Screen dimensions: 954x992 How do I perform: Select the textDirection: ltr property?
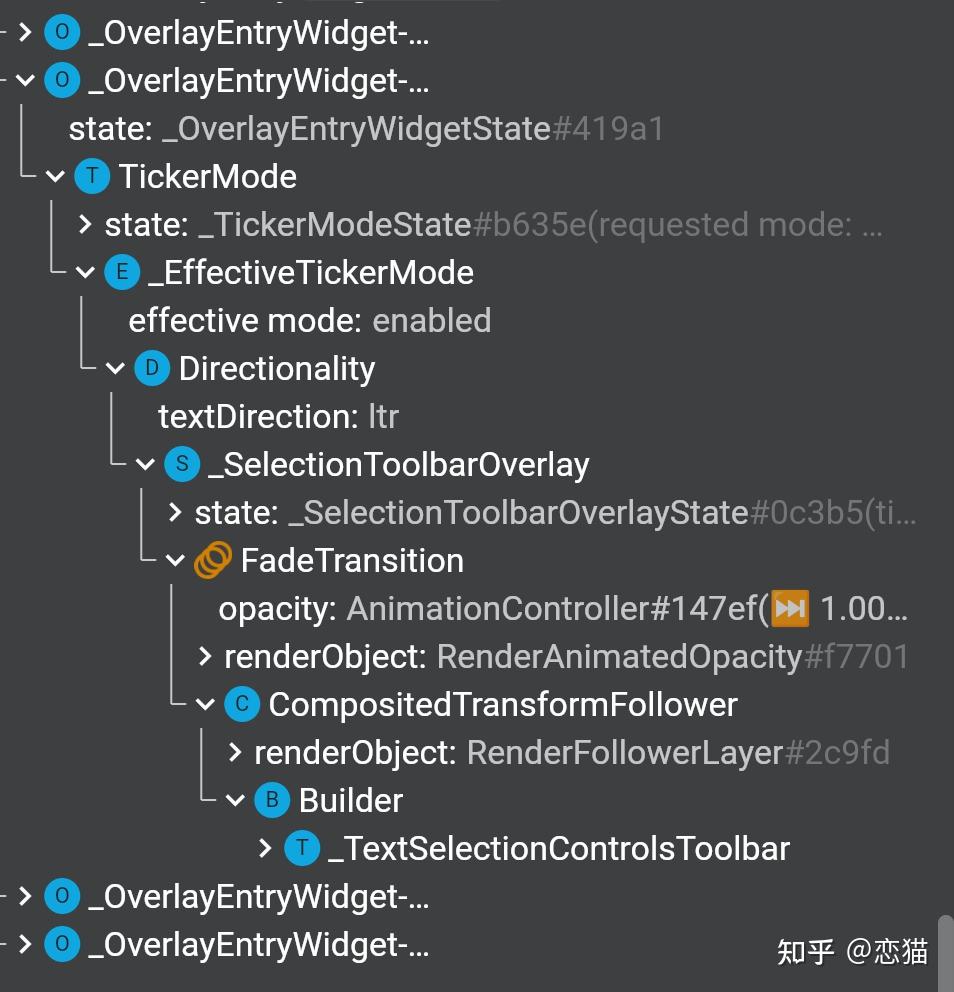278,416
